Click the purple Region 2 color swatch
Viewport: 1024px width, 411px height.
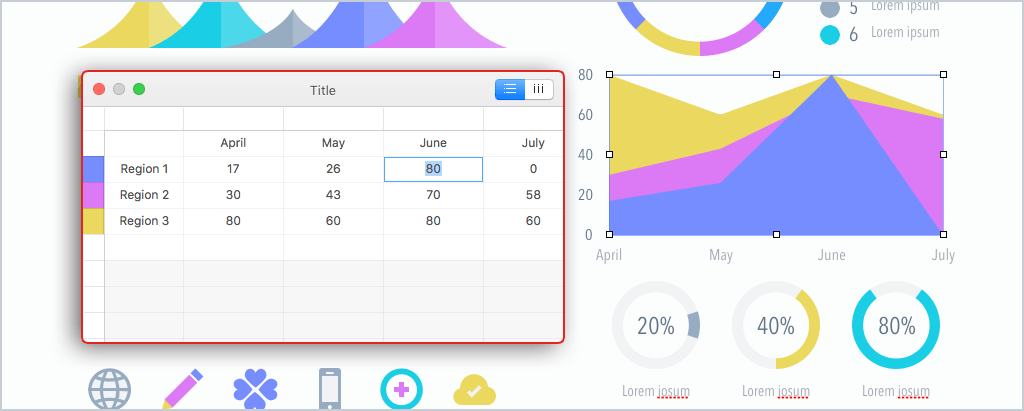(x=93, y=195)
